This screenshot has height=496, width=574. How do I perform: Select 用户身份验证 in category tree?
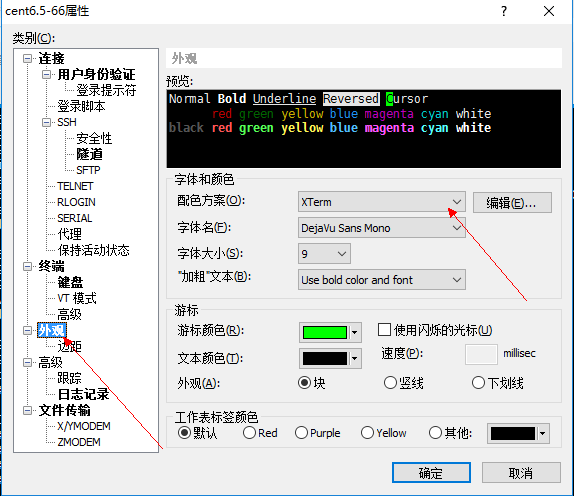(x=96, y=75)
